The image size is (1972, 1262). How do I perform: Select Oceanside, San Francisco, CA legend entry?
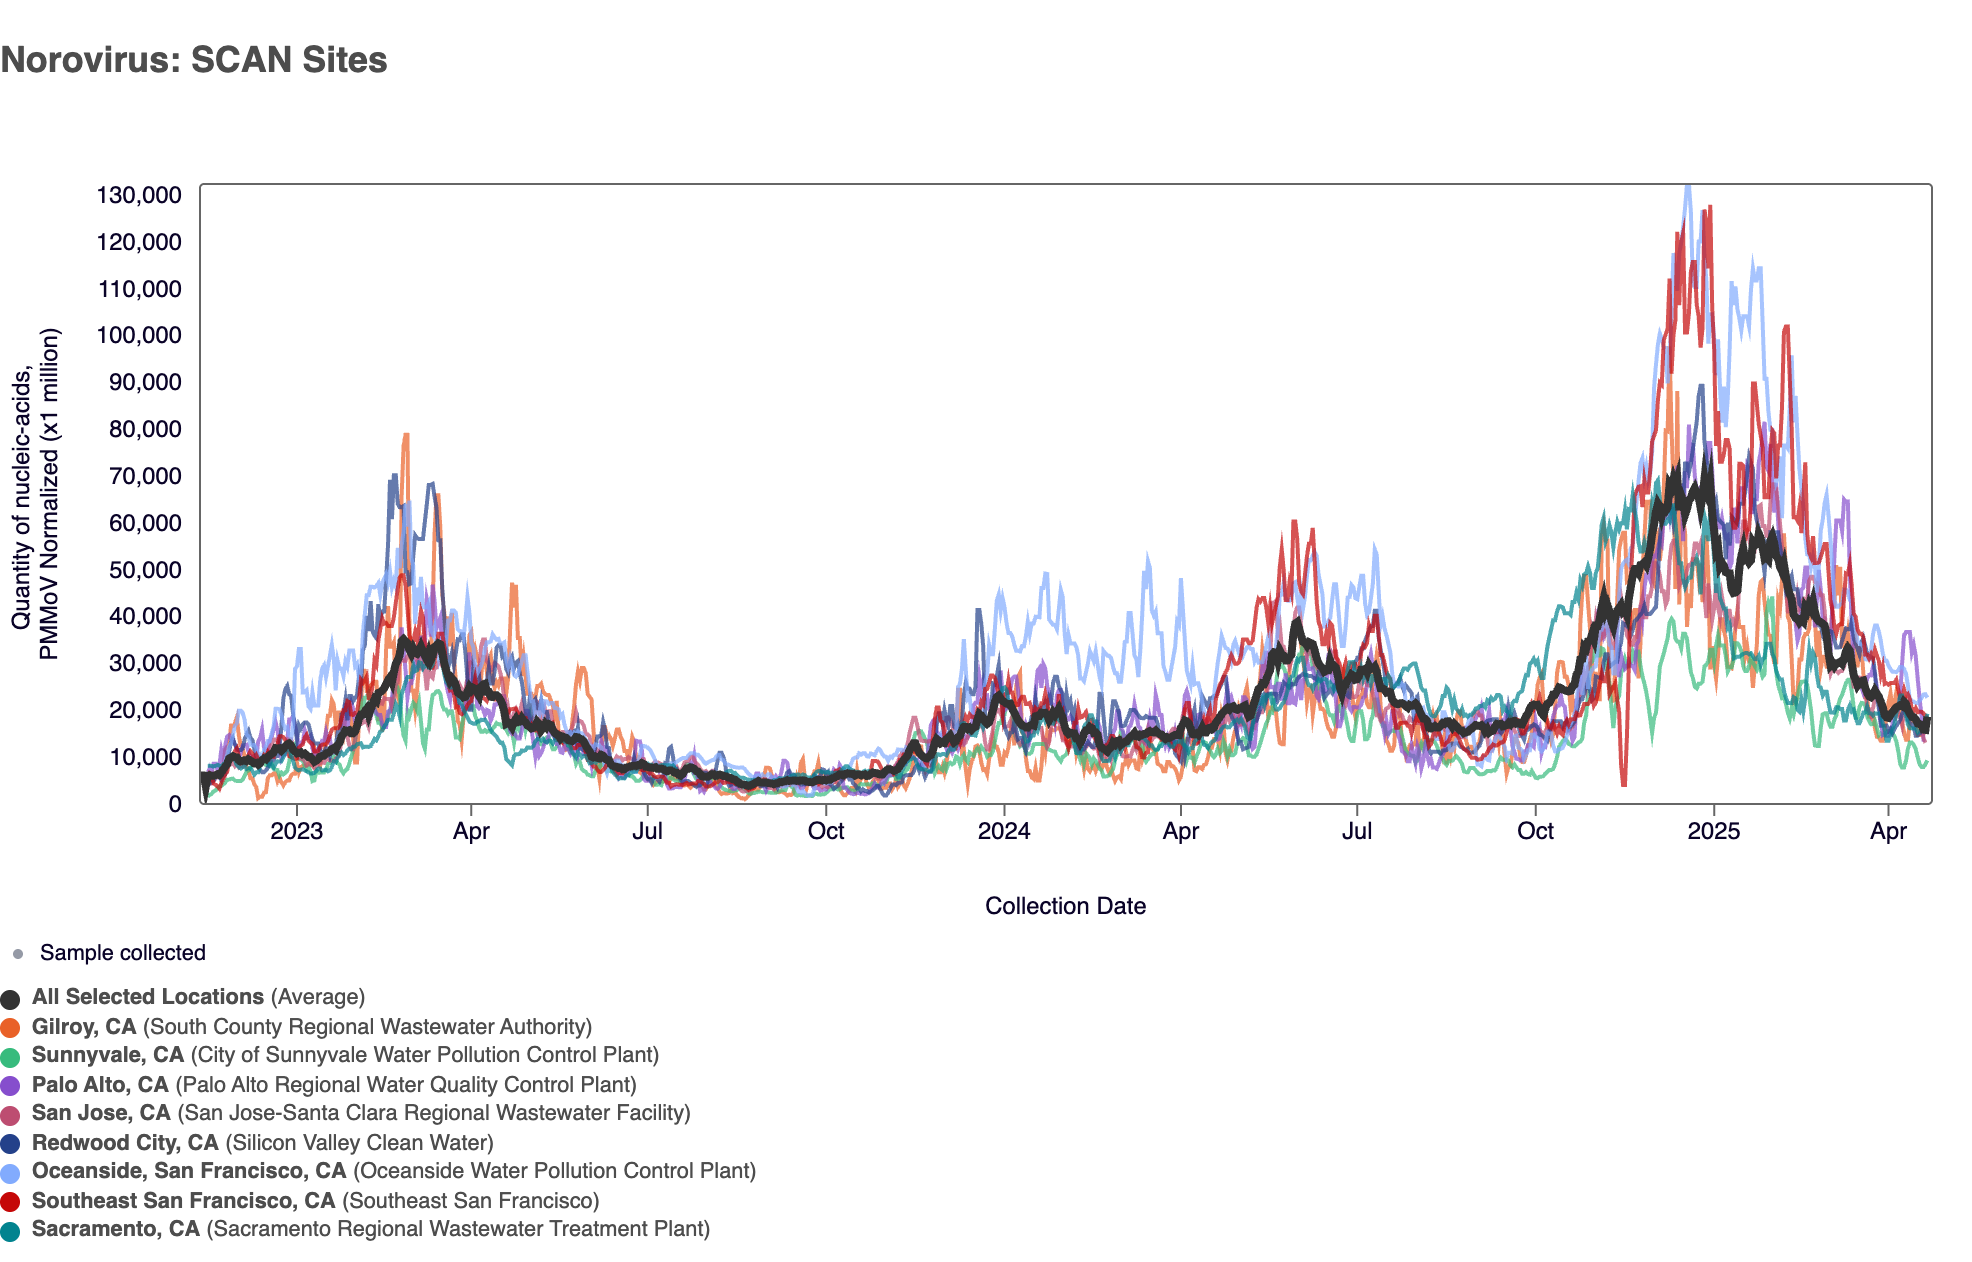tap(189, 1171)
